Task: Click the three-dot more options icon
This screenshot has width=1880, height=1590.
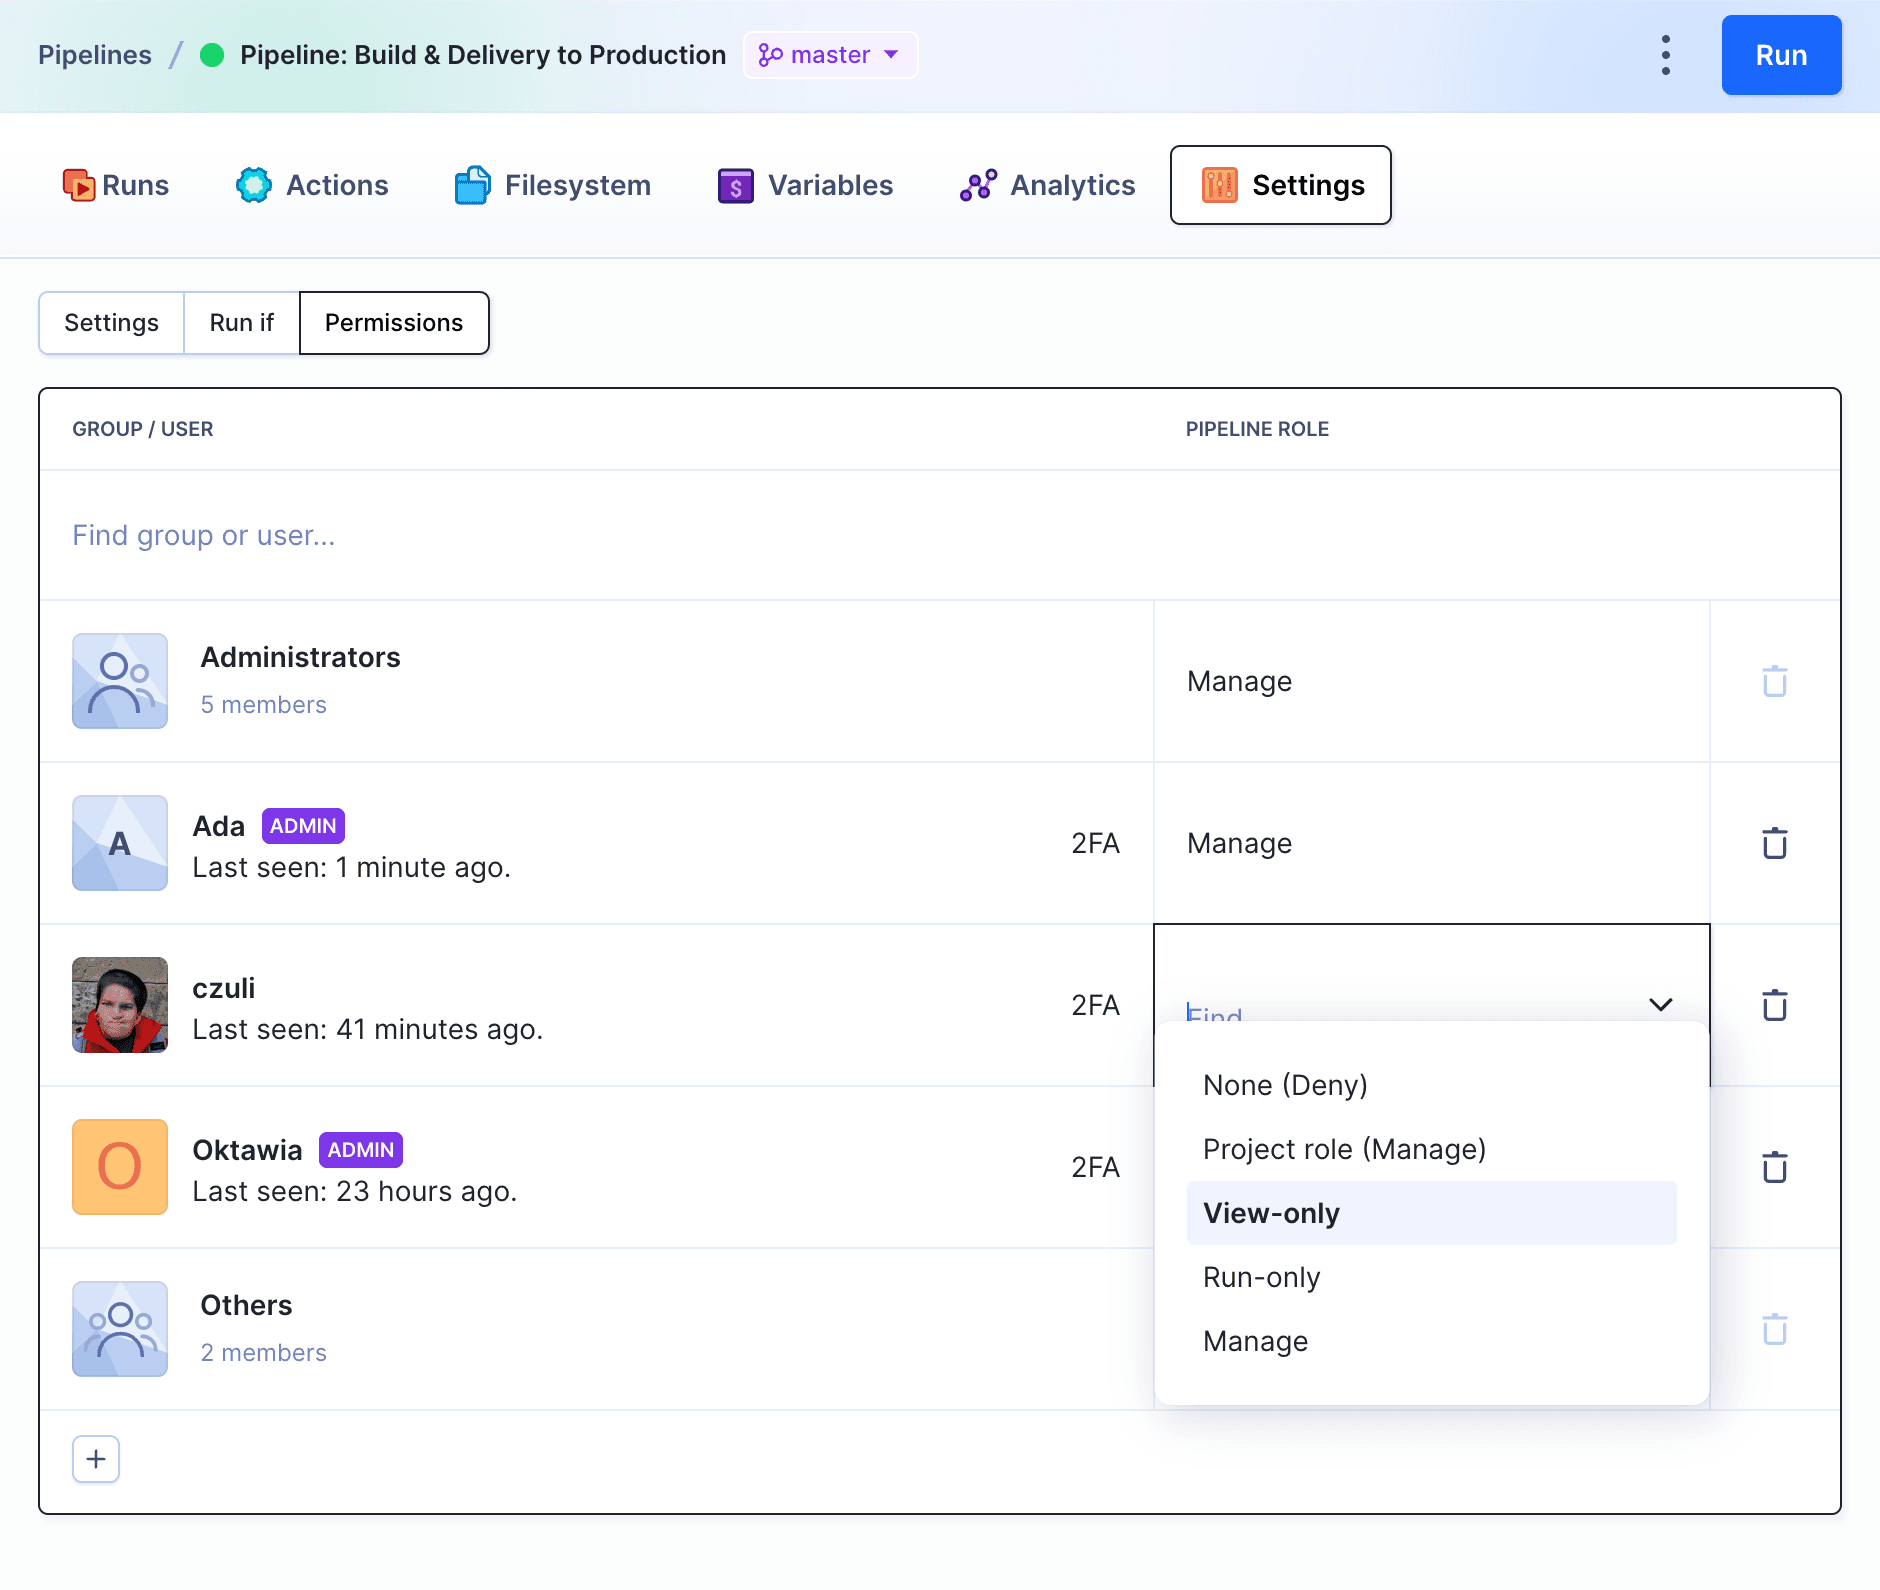Action: point(1665,55)
